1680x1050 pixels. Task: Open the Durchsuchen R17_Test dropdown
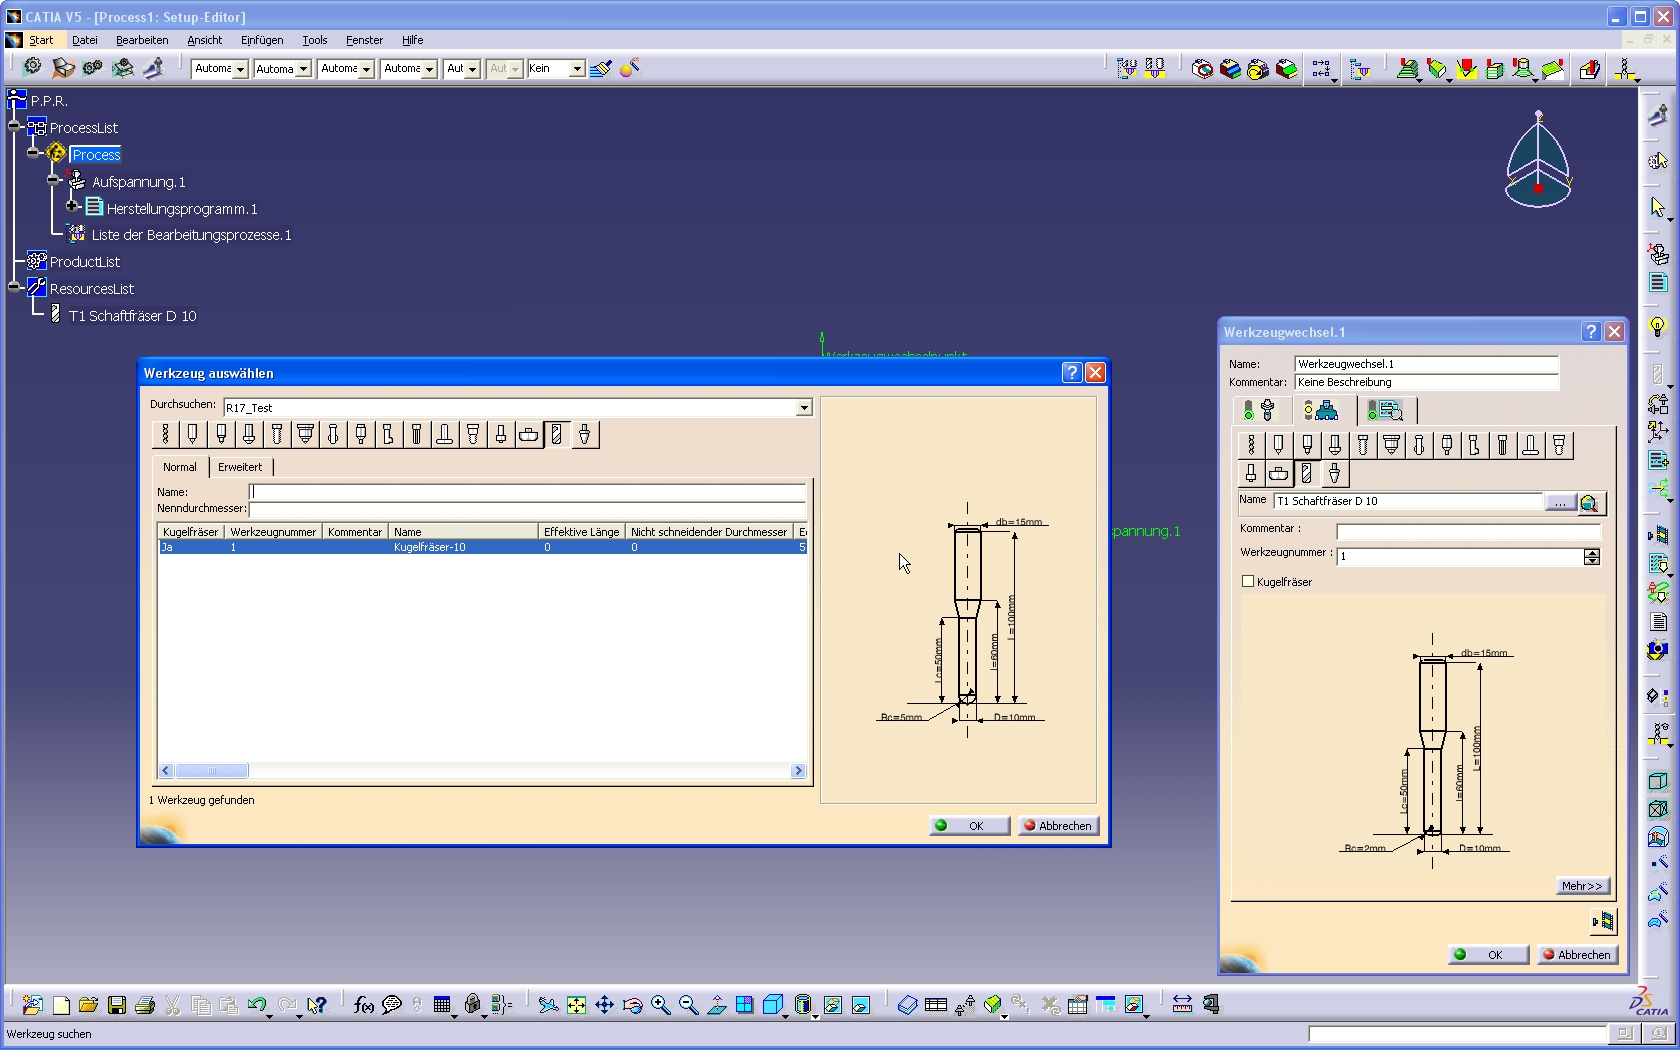pos(803,408)
